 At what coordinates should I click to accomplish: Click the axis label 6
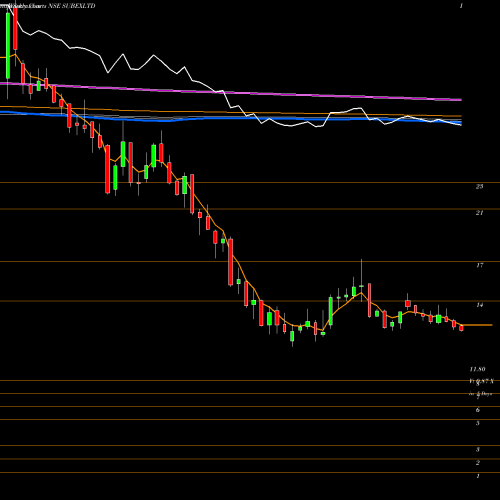pyautogui.click(x=478, y=410)
